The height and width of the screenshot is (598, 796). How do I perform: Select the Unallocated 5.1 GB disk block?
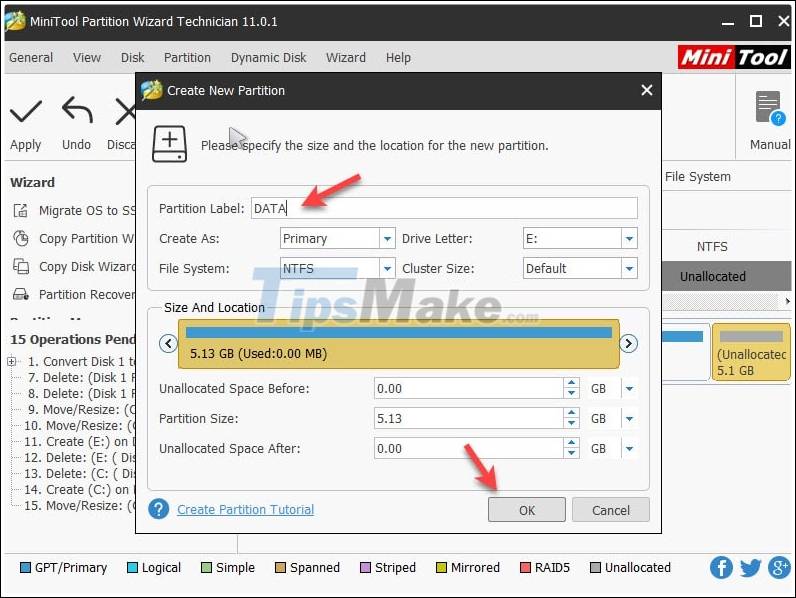pyautogui.click(x=751, y=352)
